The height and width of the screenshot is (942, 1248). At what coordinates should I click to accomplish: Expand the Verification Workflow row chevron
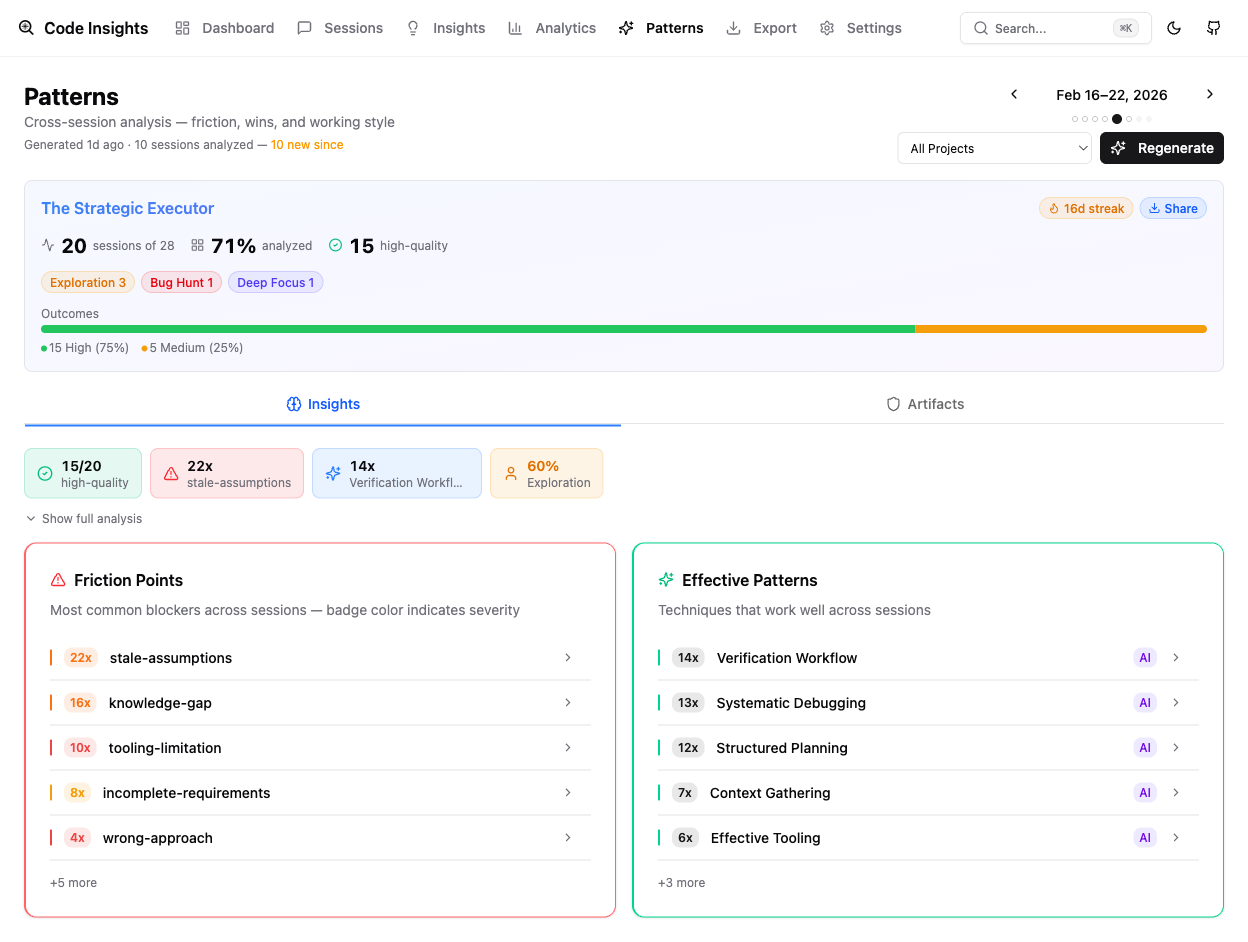tap(1176, 657)
